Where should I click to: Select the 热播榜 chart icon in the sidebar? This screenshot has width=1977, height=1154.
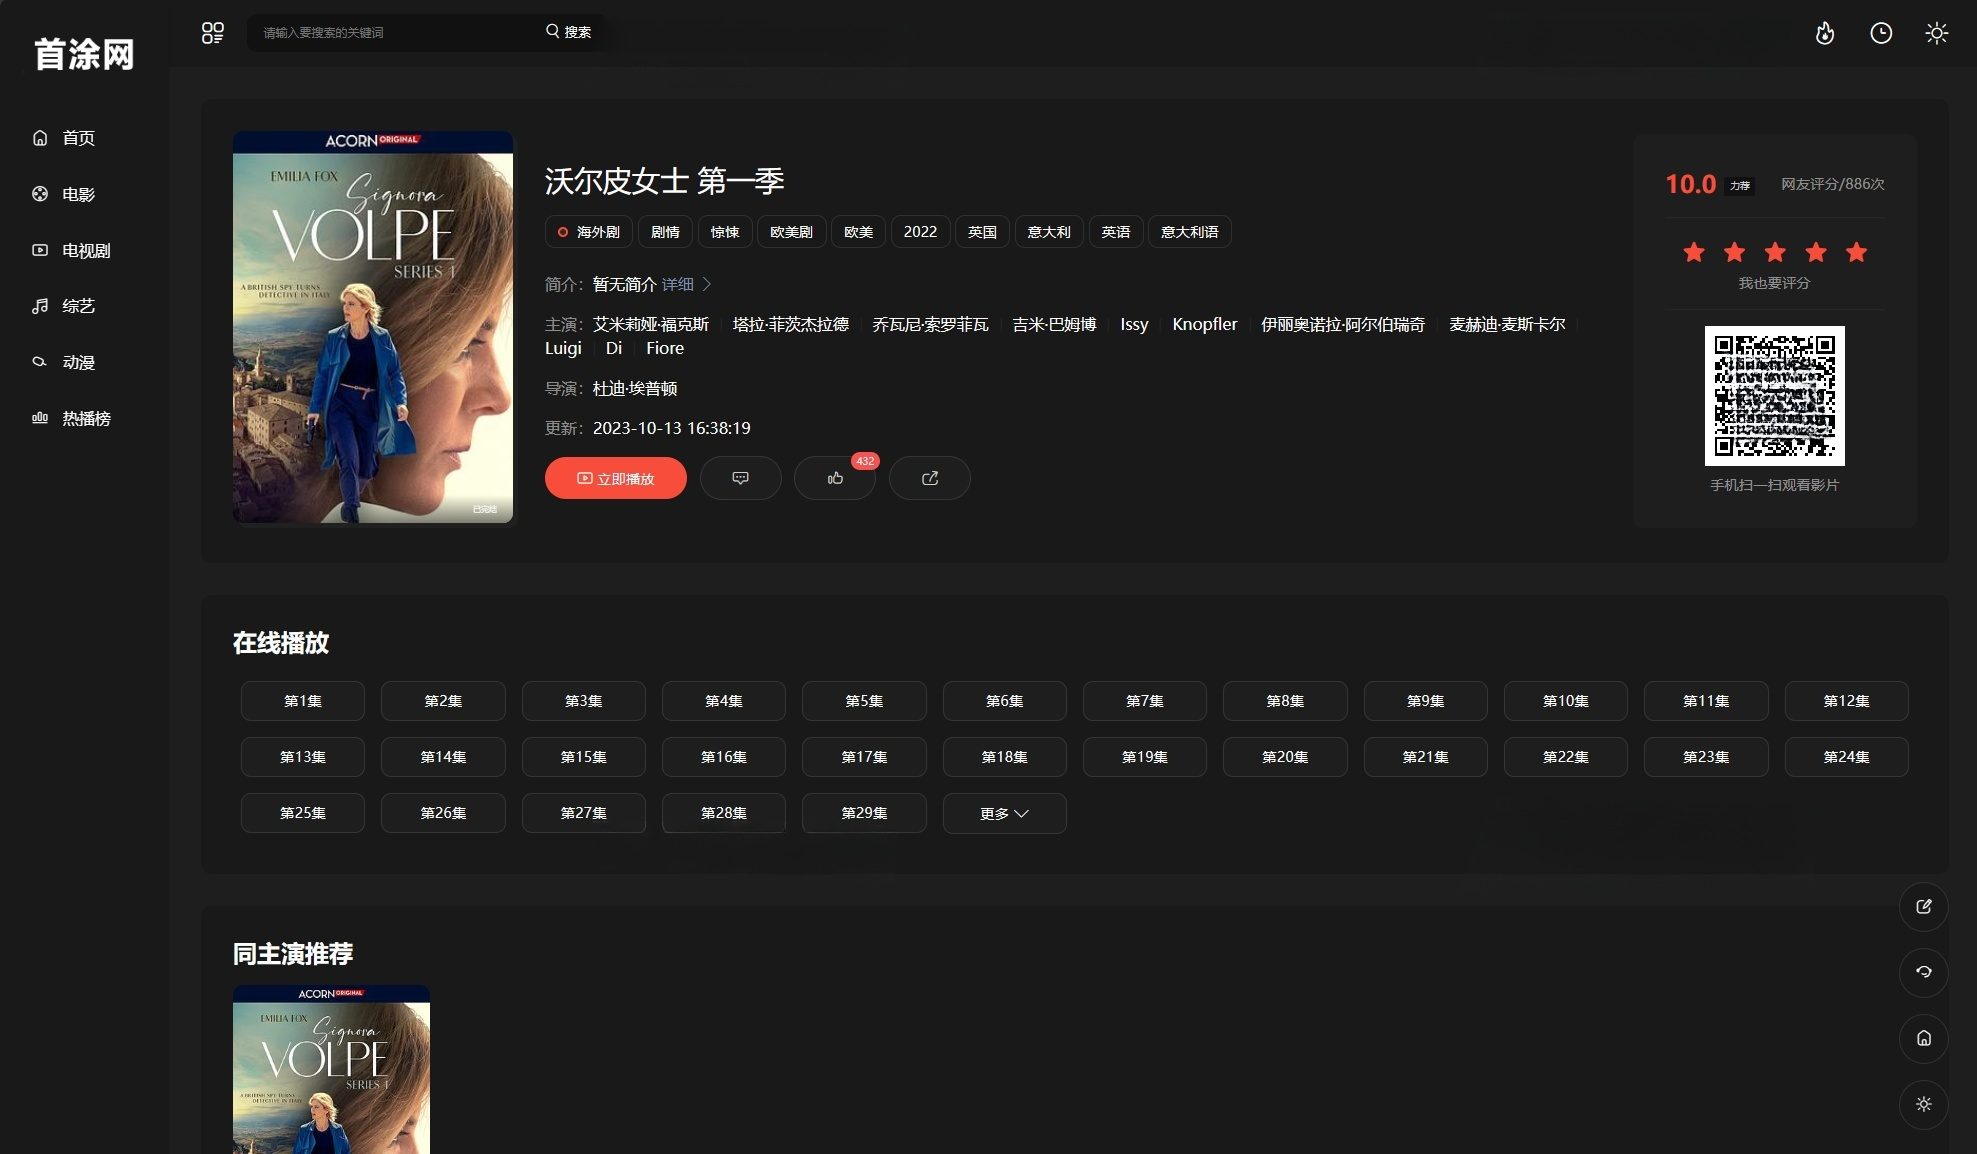pyautogui.click(x=82, y=418)
